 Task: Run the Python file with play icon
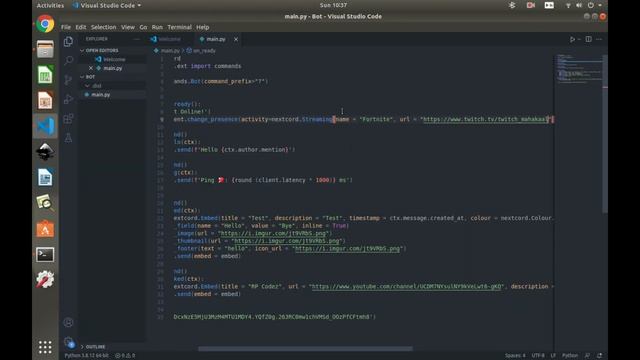[x=572, y=39]
